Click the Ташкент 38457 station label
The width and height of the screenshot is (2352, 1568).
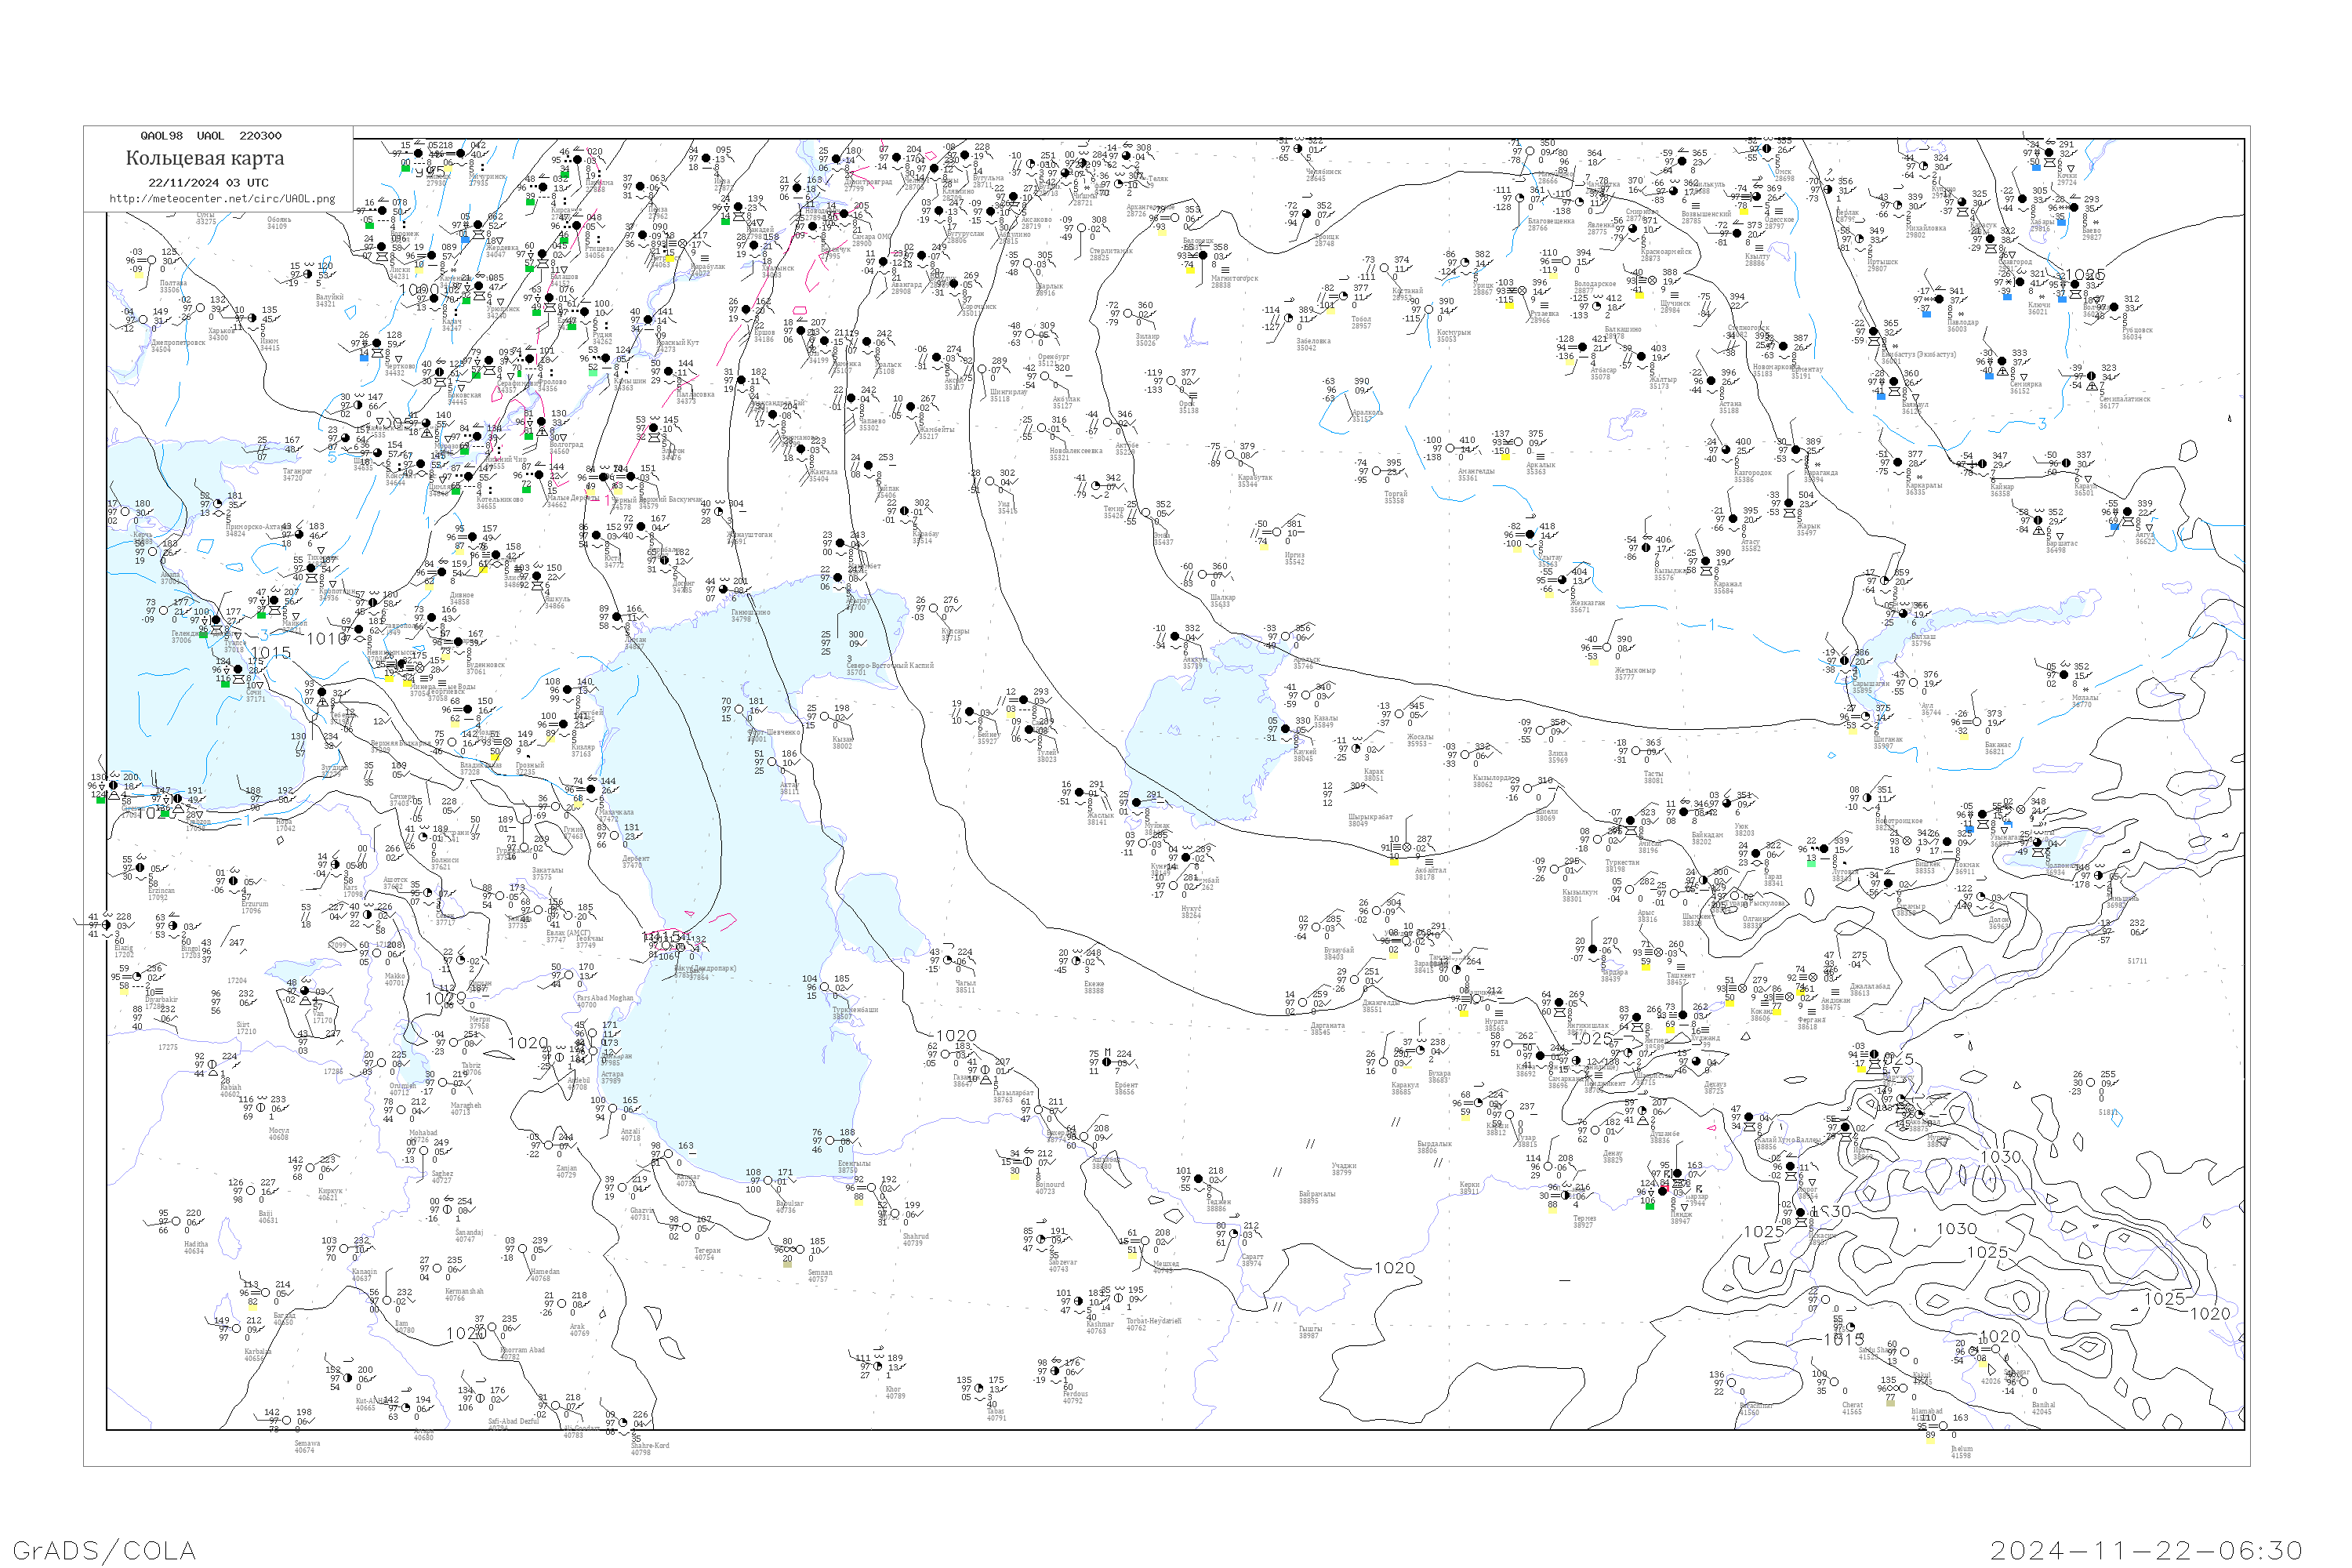pos(1680,979)
